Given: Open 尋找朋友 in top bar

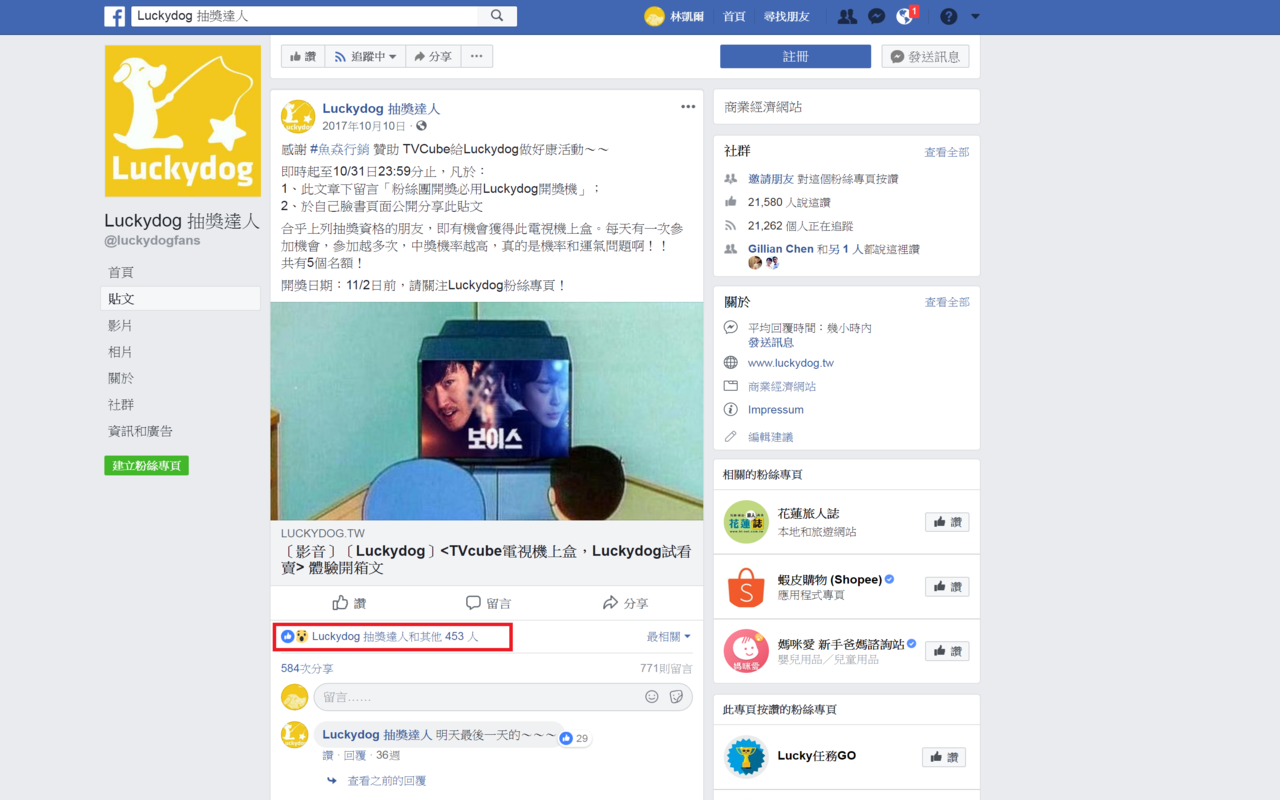Looking at the screenshot, I should (x=786, y=16).
